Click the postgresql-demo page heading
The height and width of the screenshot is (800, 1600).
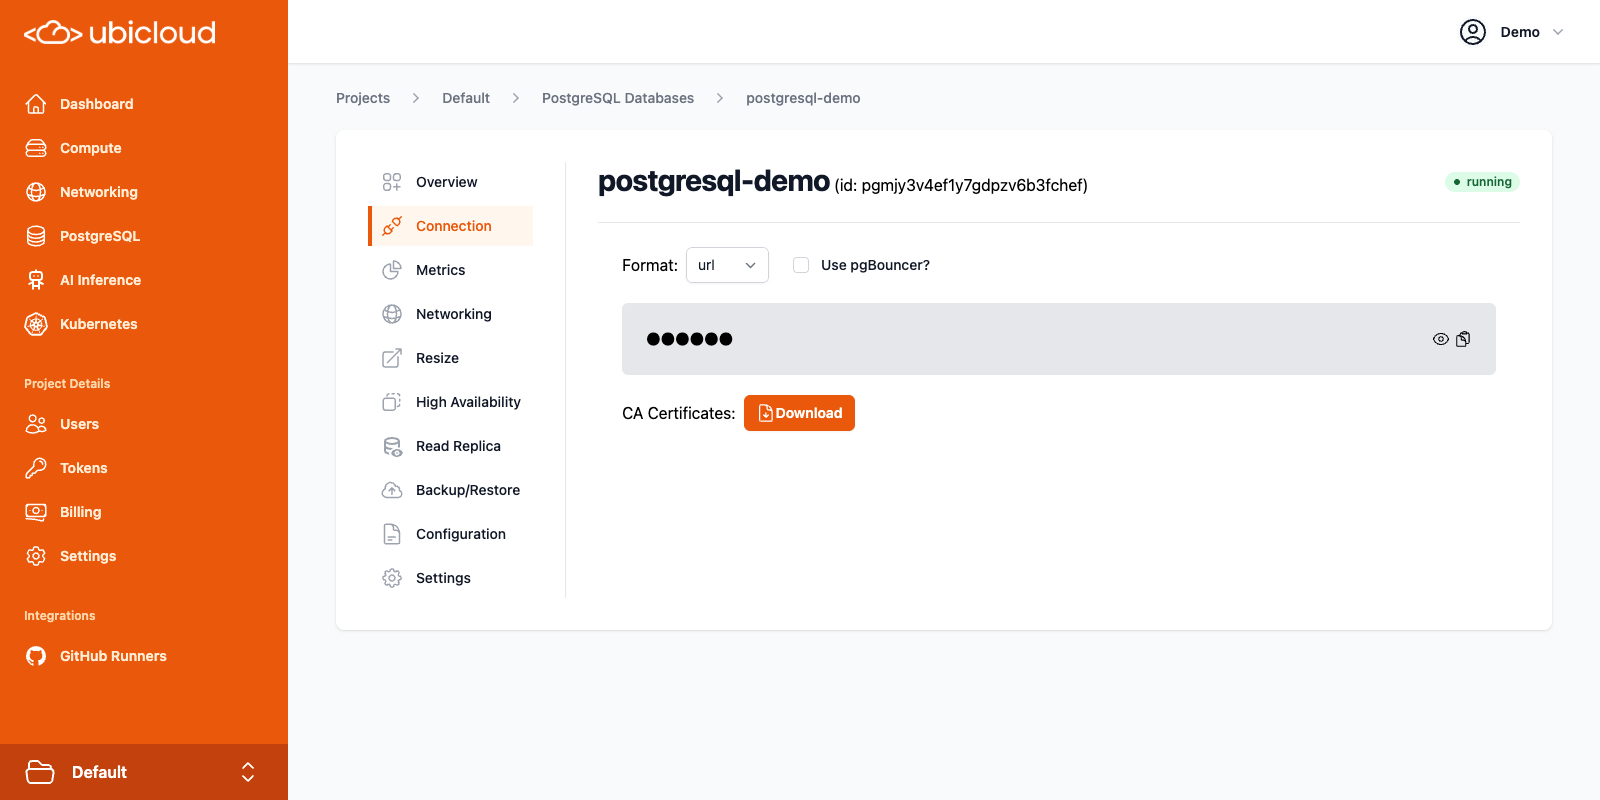[714, 181]
